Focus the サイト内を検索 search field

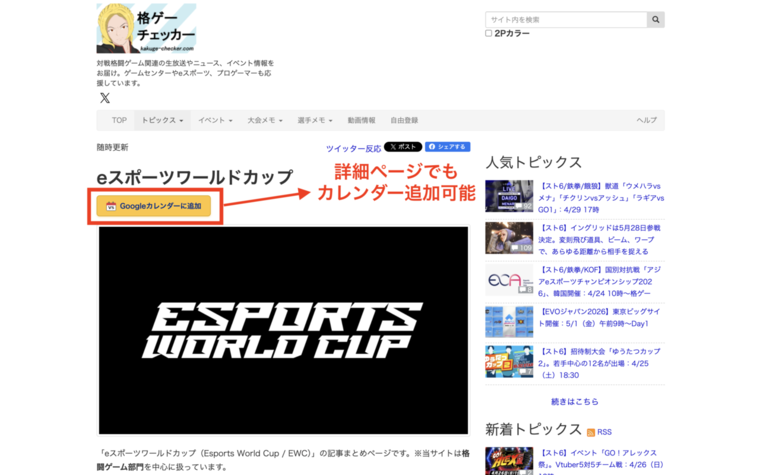[566, 19]
